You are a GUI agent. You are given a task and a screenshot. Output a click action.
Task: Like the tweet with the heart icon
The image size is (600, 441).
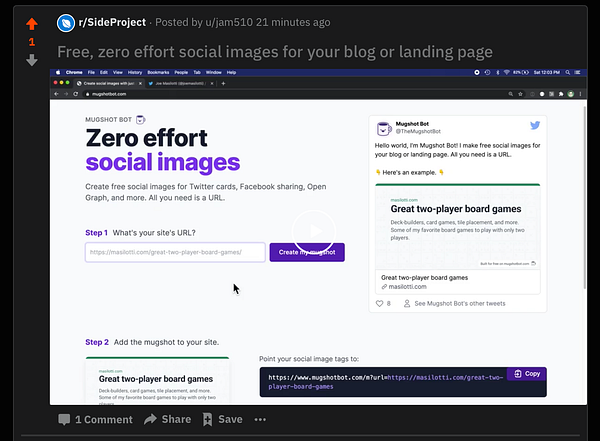[379, 304]
